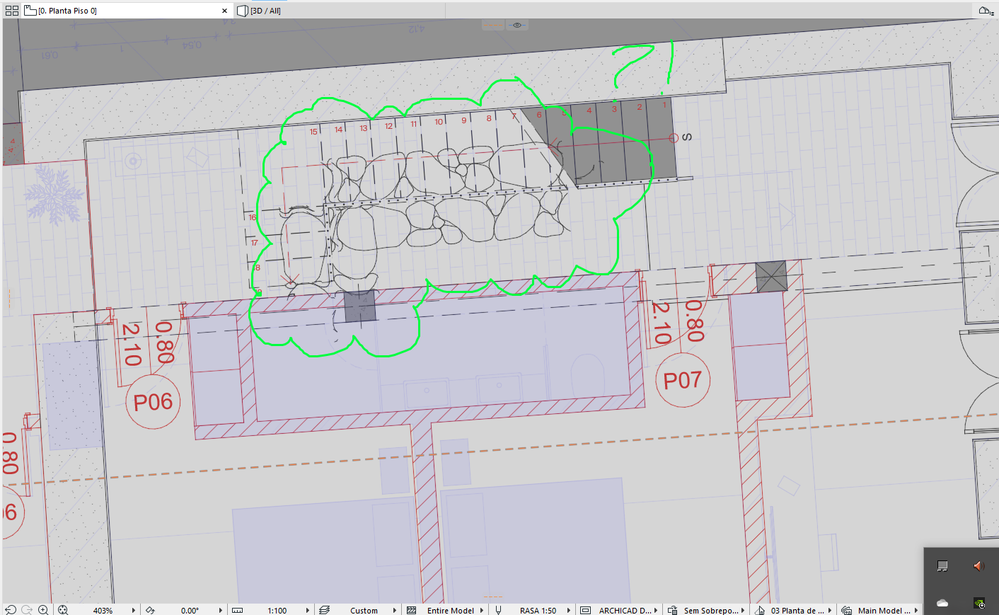Open the RASA 1:50 dropdown arrow

coord(568,611)
